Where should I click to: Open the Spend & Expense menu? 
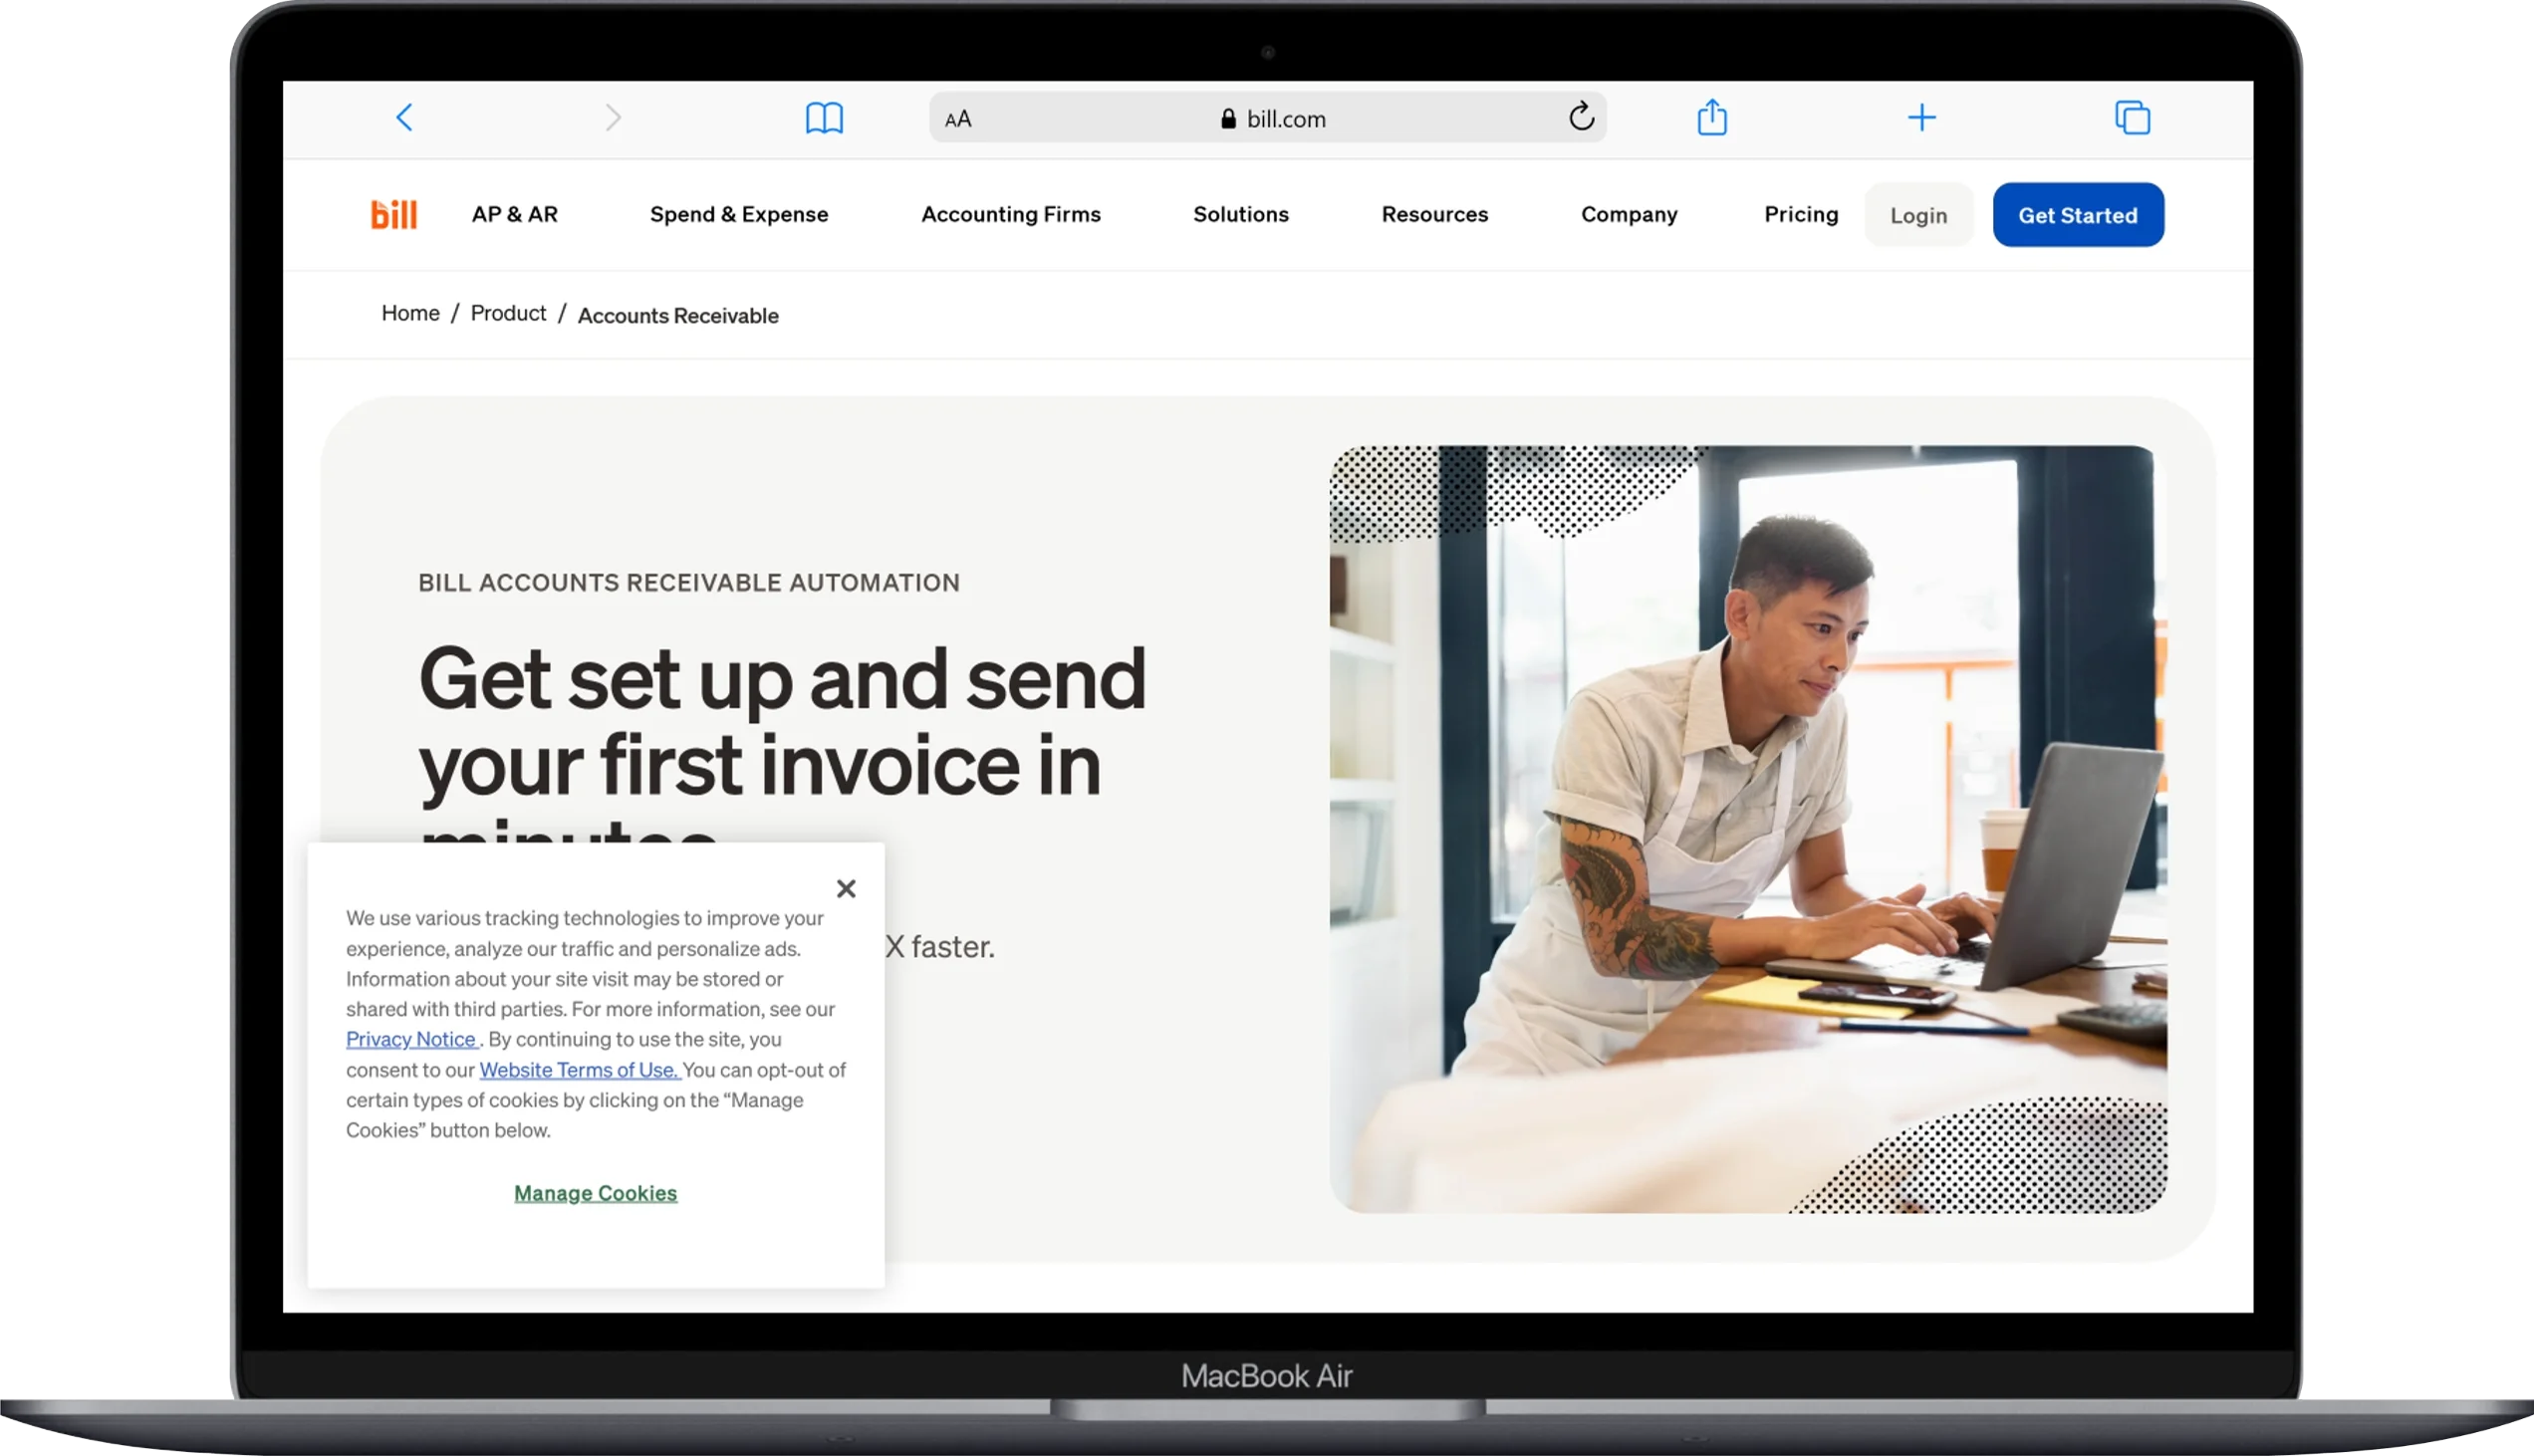pyautogui.click(x=739, y=214)
